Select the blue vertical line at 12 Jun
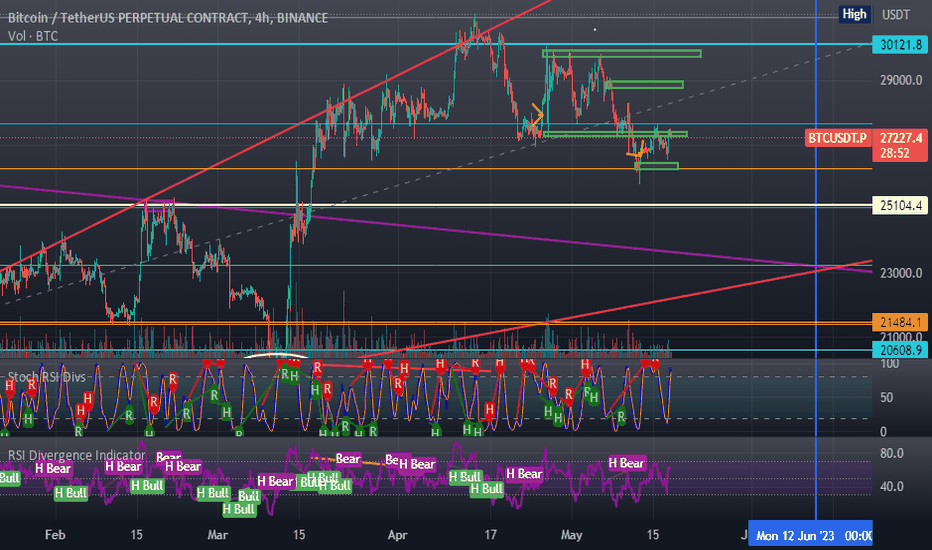 pos(816,262)
